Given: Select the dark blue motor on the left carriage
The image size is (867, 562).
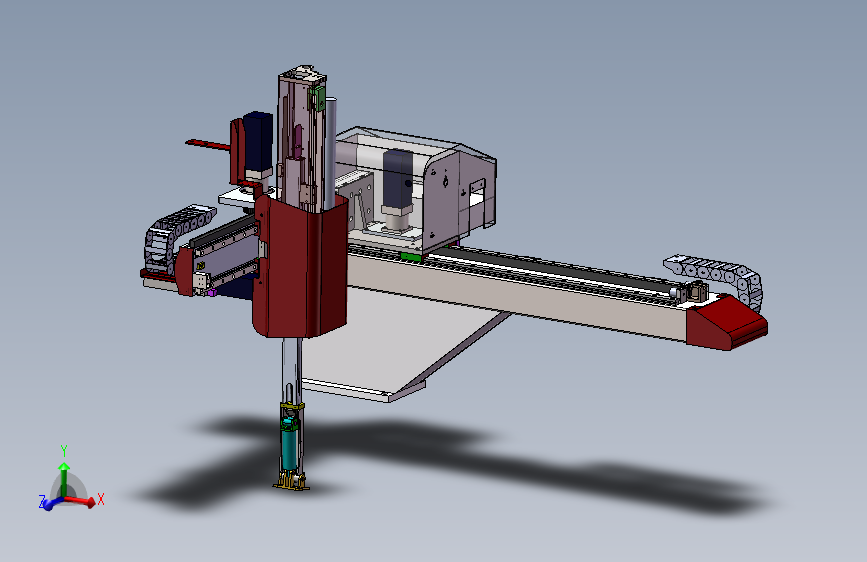Looking at the screenshot, I should 258,142.
